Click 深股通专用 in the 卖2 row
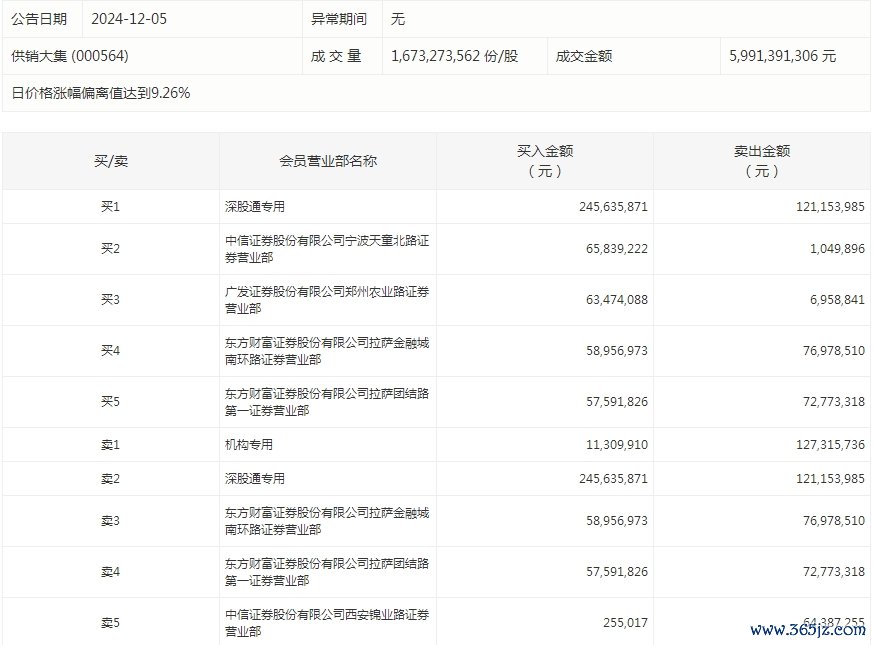The image size is (873, 645). coord(254,478)
